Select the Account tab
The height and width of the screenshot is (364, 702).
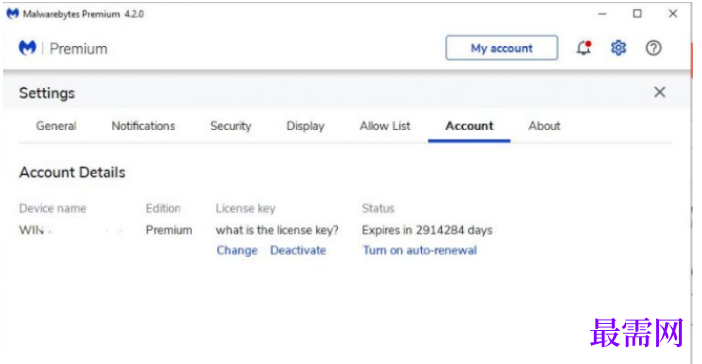(x=469, y=126)
